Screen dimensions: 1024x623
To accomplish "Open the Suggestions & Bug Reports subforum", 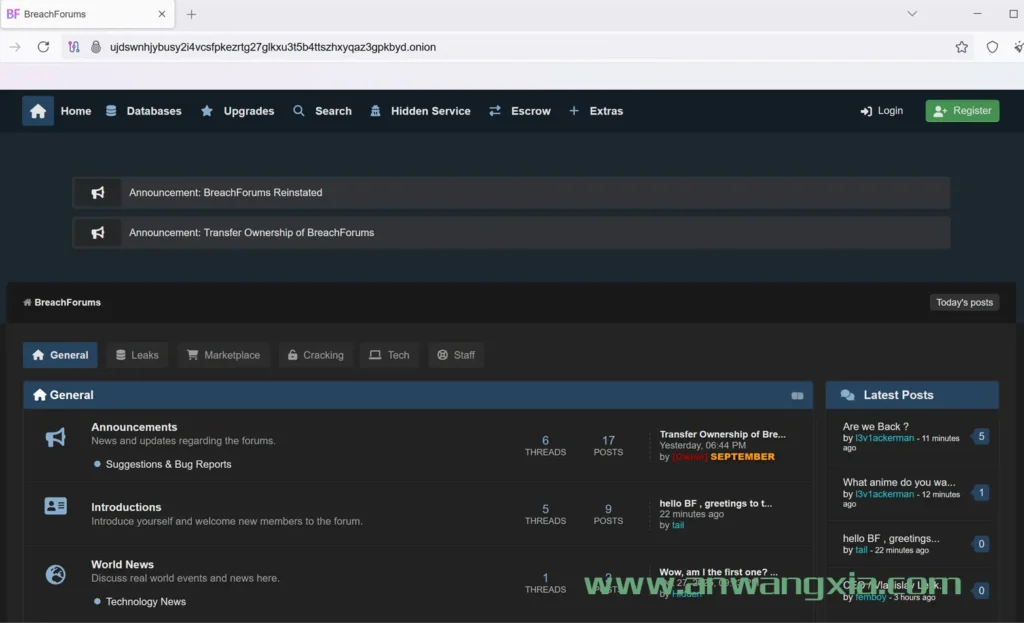I will coord(168,464).
